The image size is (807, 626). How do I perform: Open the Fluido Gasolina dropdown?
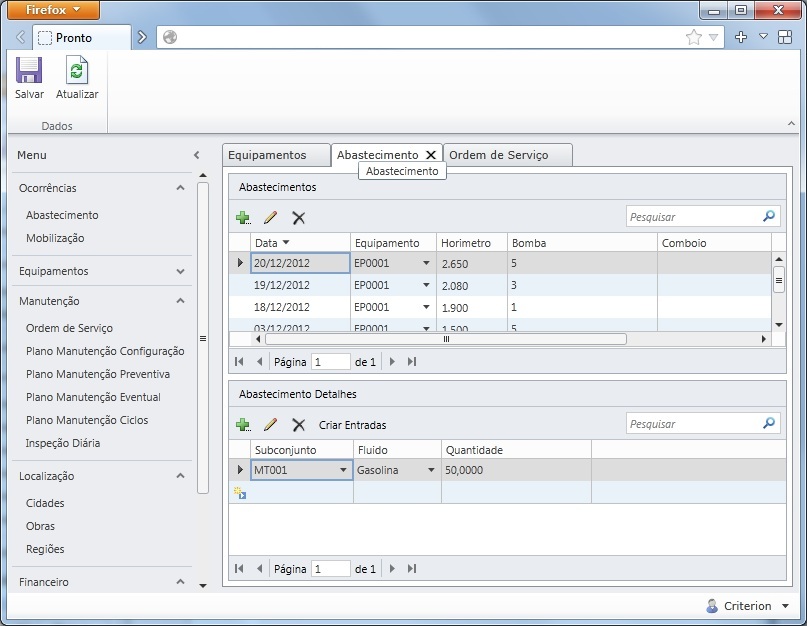(431, 470)
